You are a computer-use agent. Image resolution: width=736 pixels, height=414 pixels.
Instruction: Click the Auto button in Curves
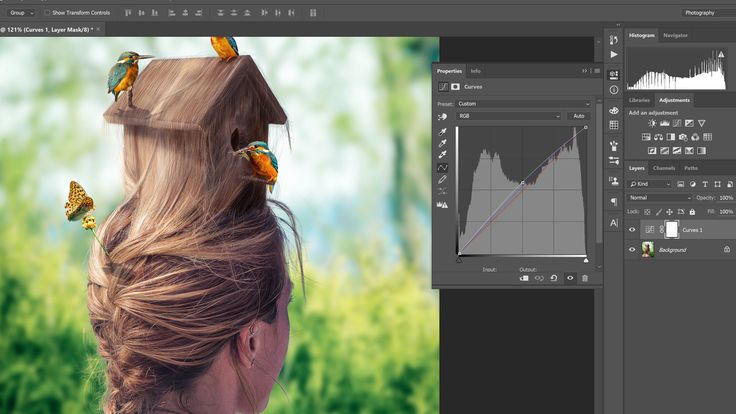click(579, 116)
